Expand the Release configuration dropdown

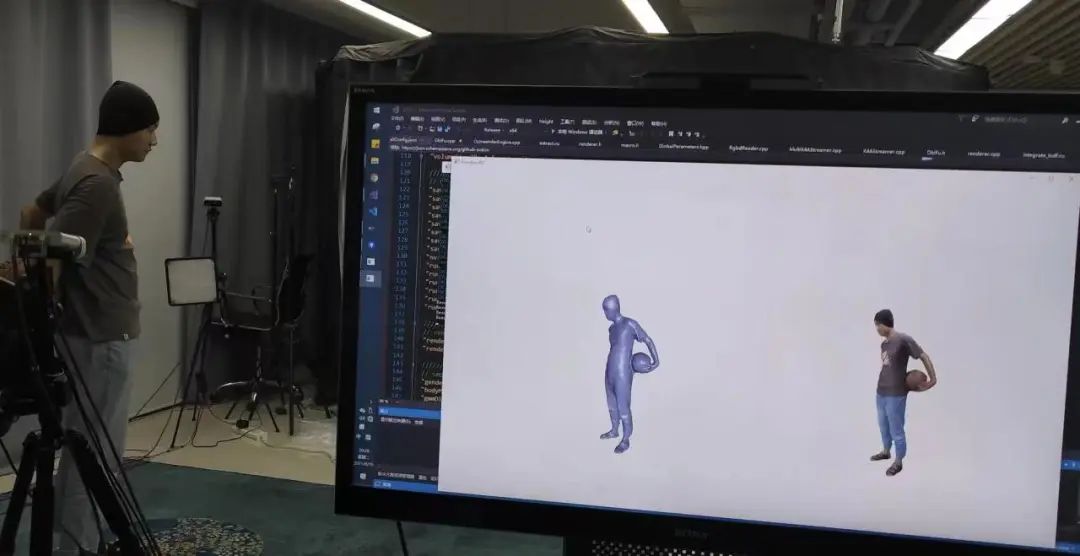click(x=493, y=130)
